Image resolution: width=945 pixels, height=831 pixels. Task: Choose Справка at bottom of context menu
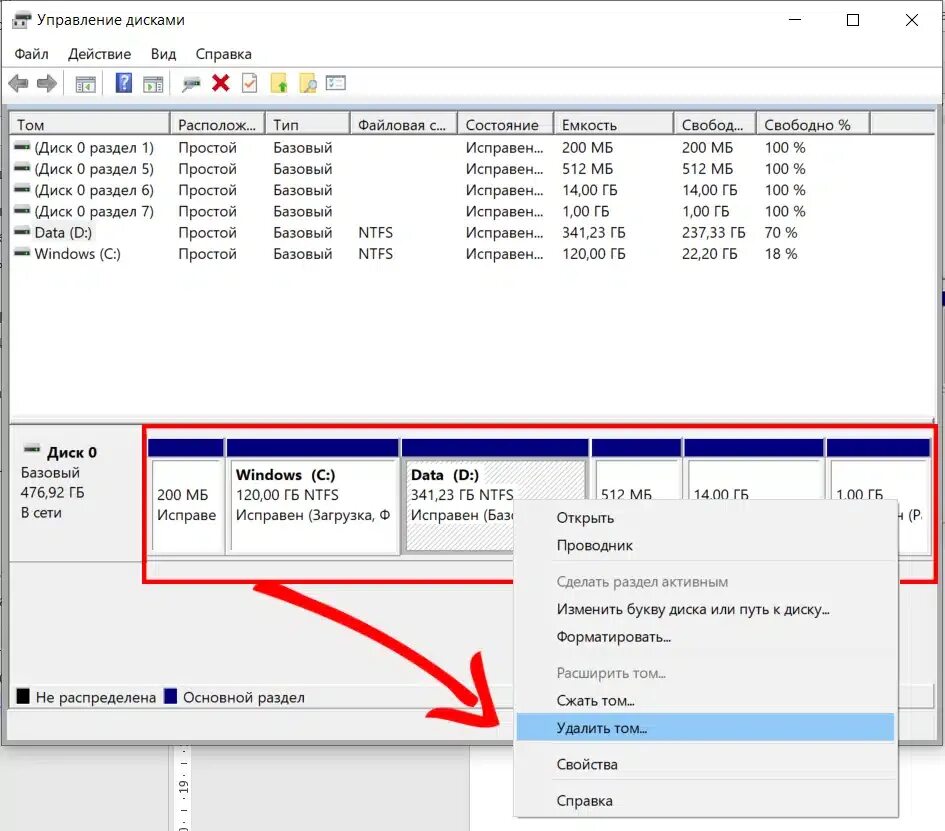pos(706,801)
